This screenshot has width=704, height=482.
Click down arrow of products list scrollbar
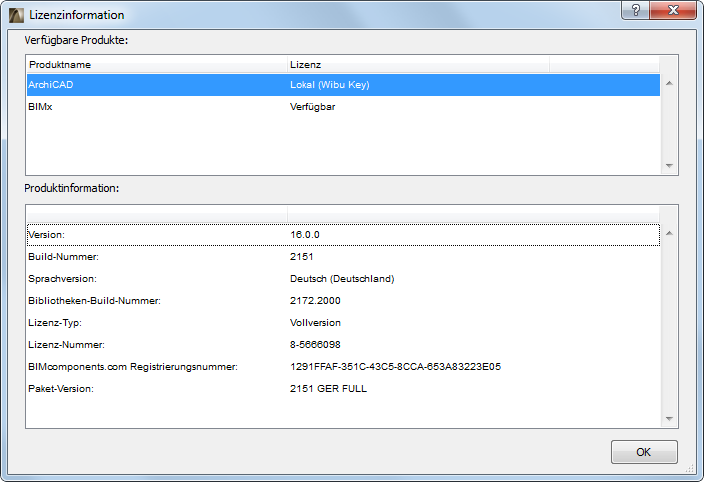[669, 166]
